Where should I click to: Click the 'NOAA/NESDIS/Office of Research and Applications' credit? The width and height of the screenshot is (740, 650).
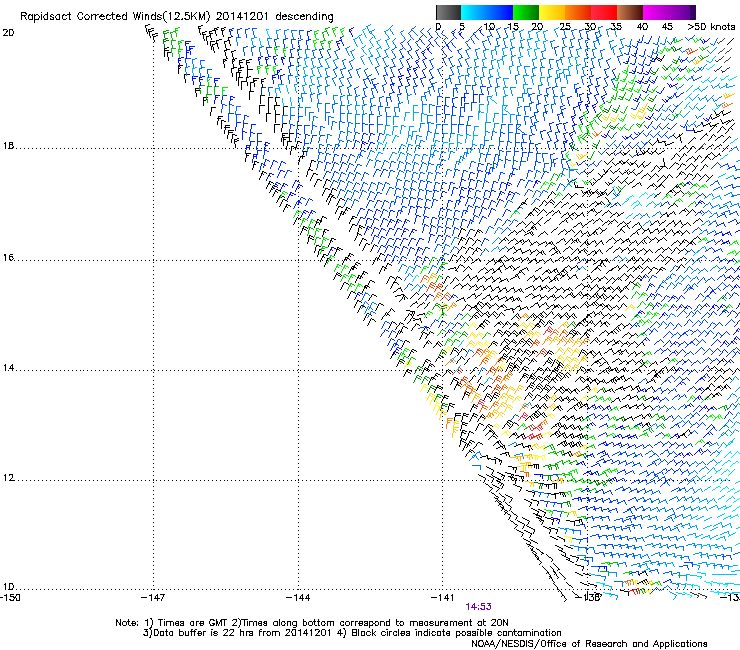click(589, 644)
